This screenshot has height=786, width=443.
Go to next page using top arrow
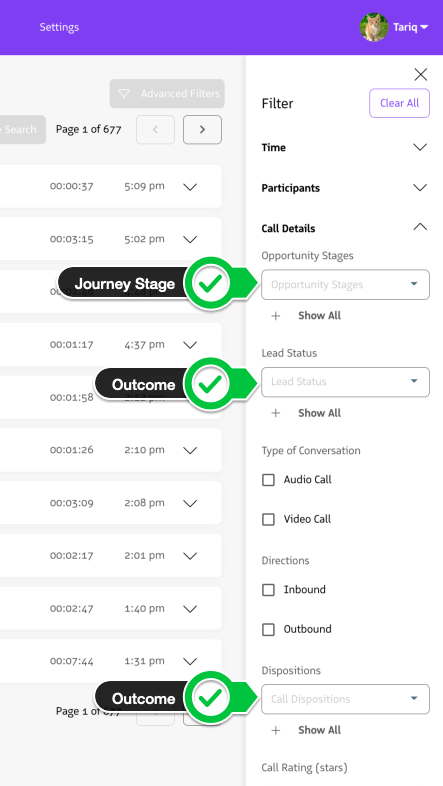pos(202,129)
